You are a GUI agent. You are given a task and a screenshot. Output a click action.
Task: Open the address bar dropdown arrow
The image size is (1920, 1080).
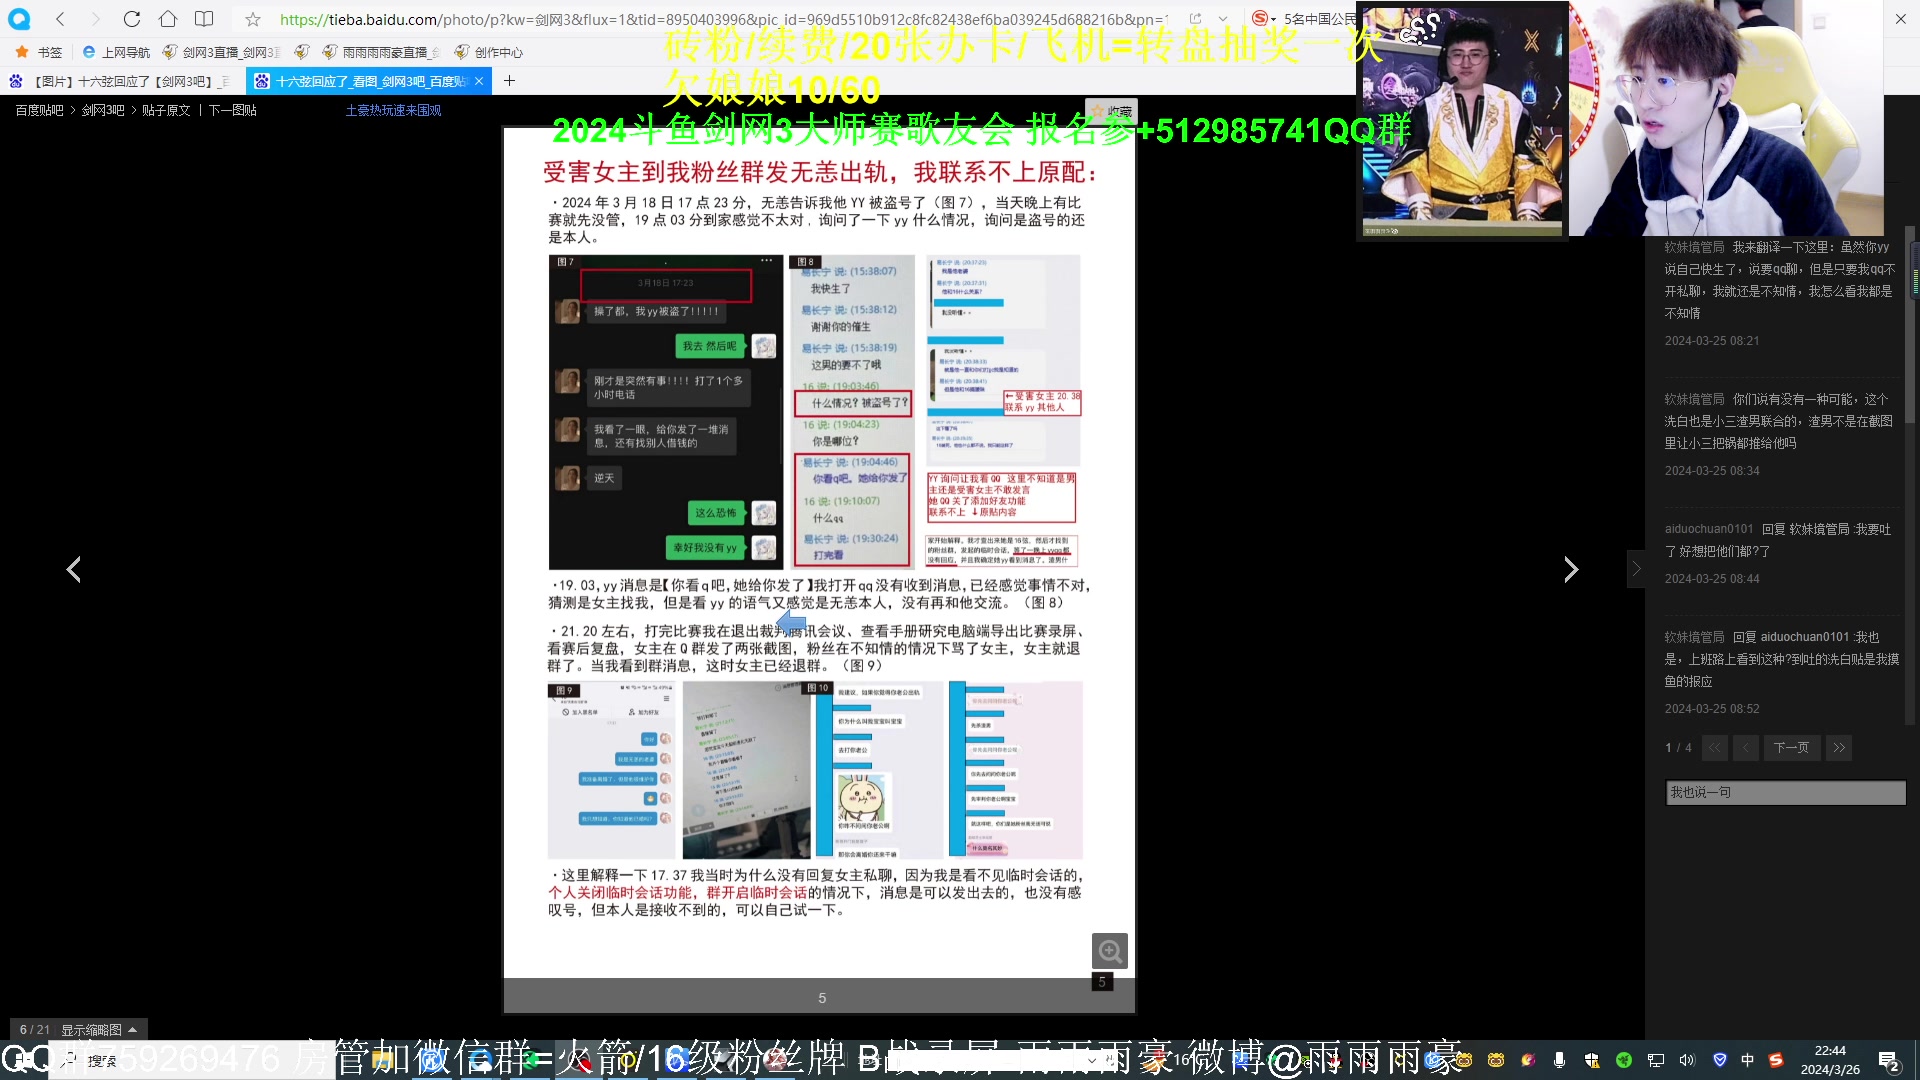click(x=1223, y=19)
